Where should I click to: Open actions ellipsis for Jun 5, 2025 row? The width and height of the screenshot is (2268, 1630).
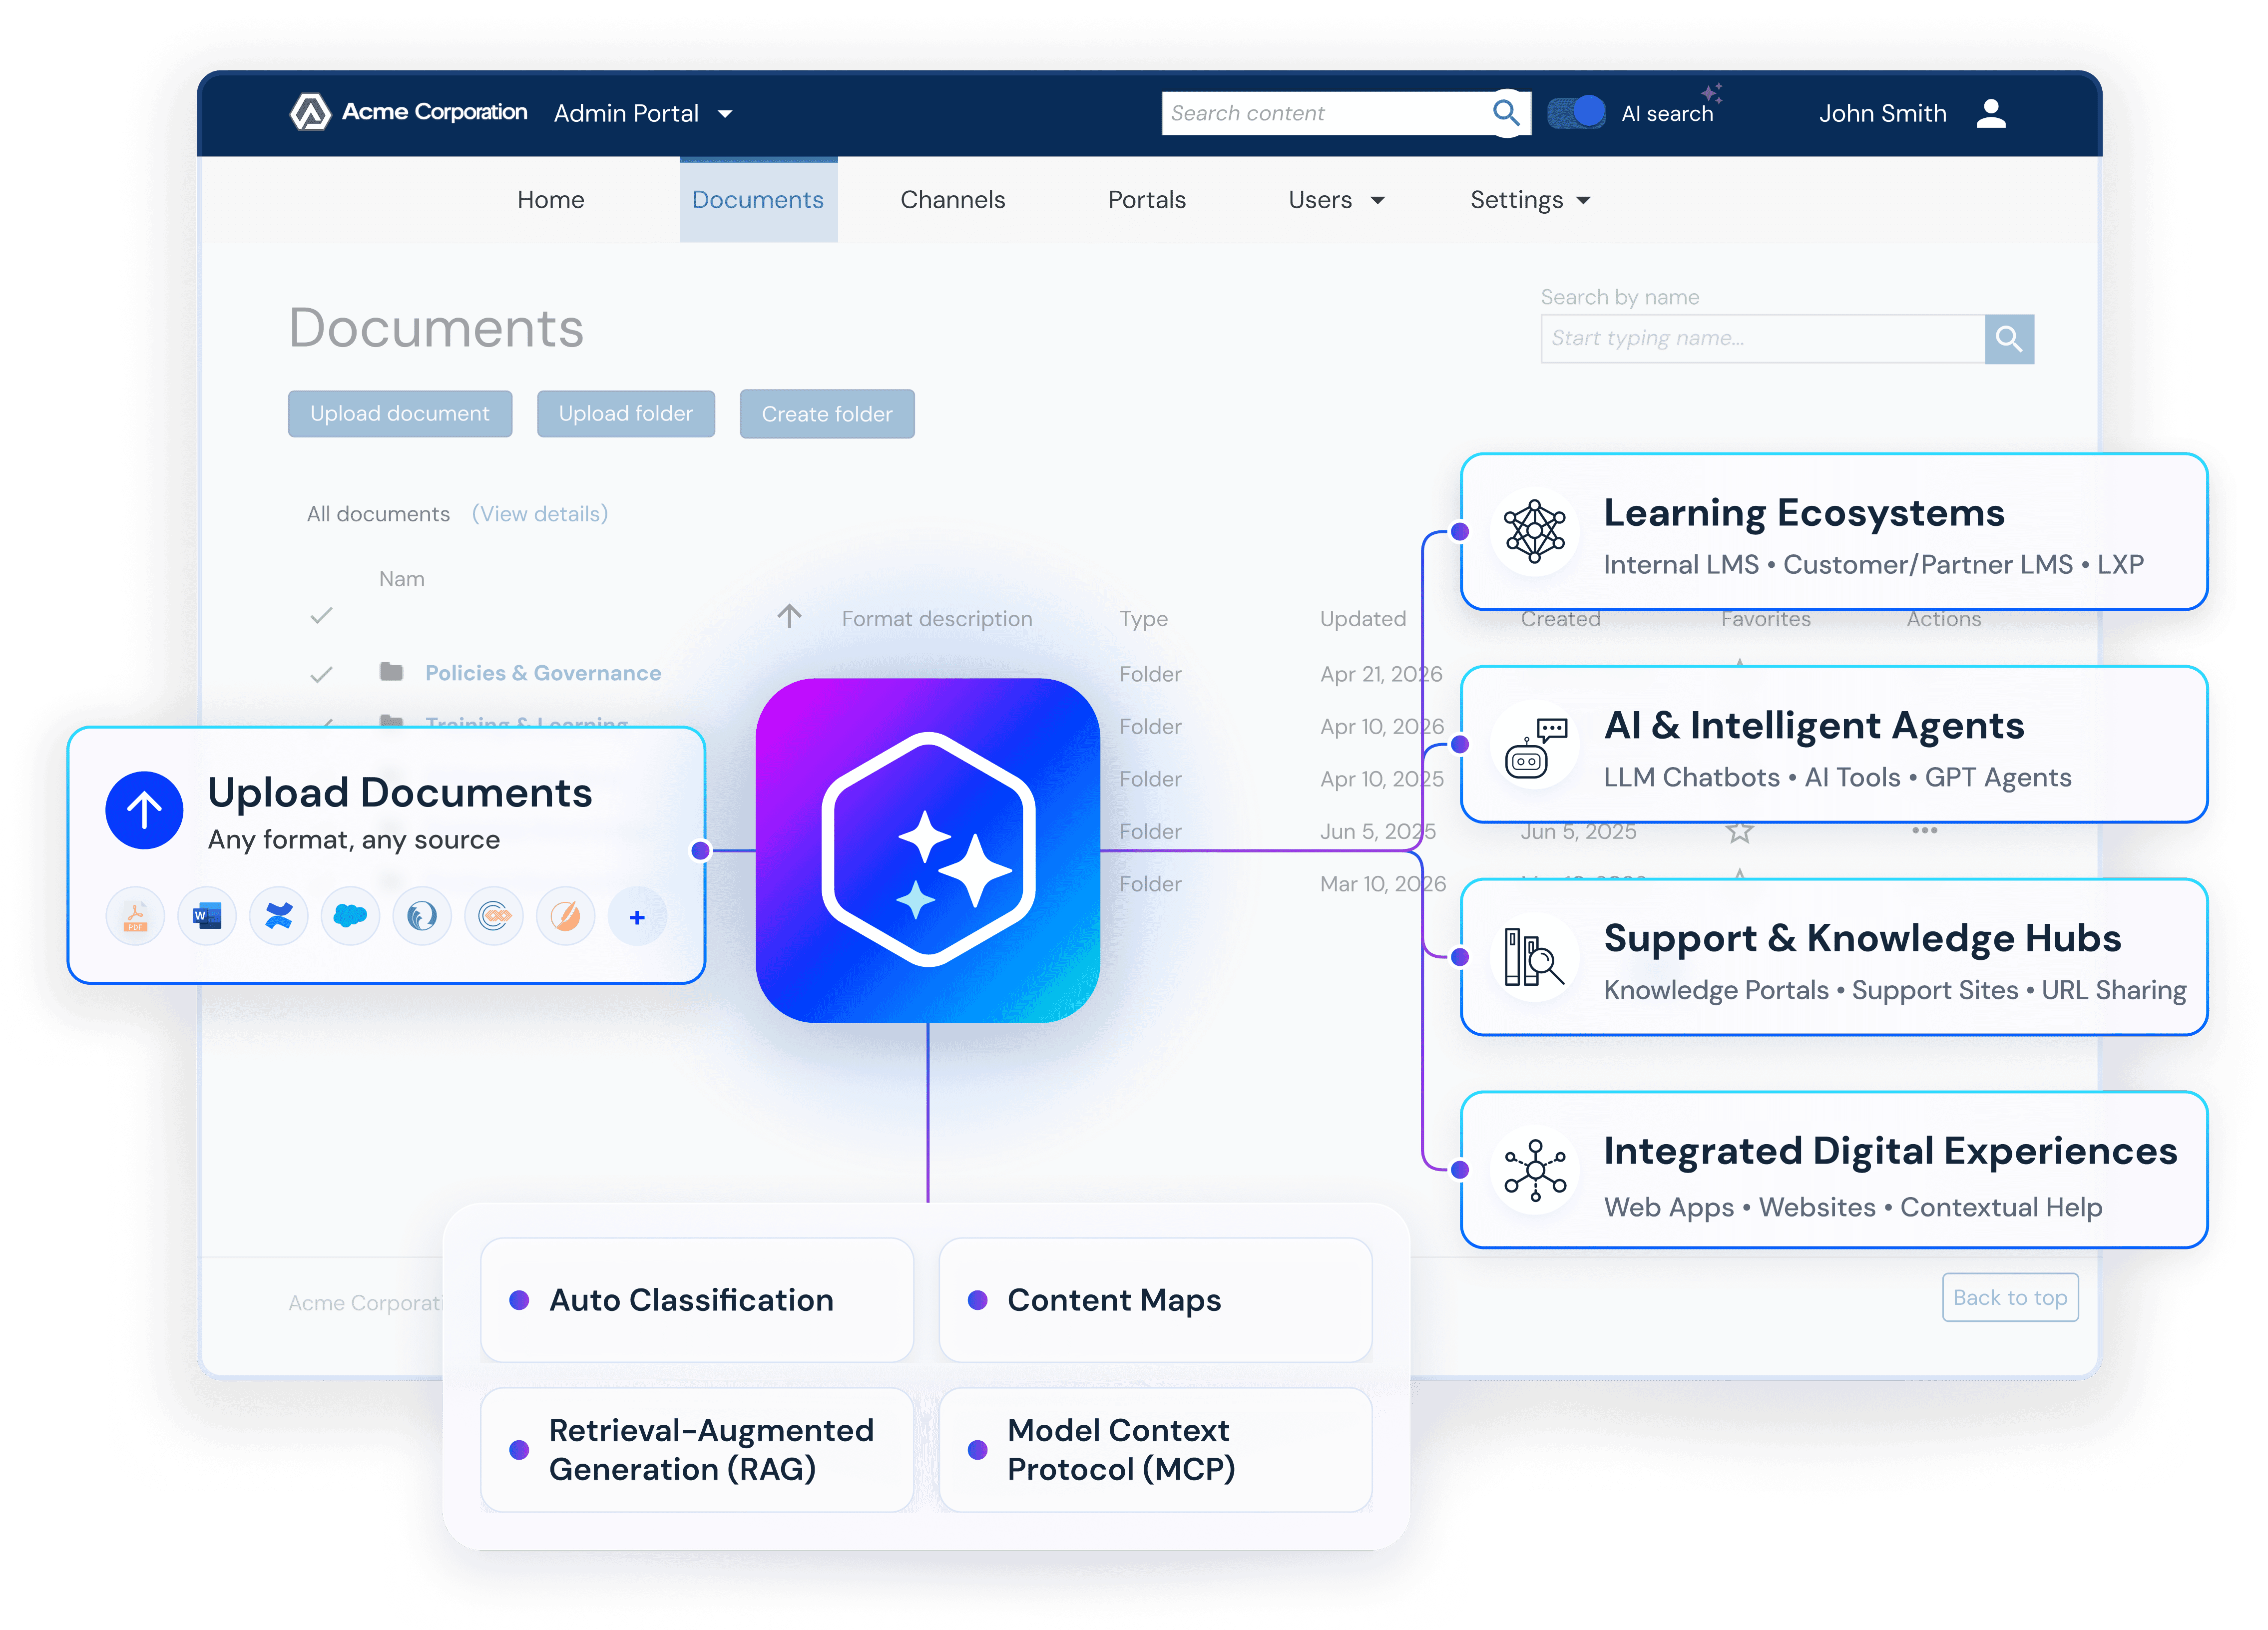pyautogui.click(x=1924, y=830)
